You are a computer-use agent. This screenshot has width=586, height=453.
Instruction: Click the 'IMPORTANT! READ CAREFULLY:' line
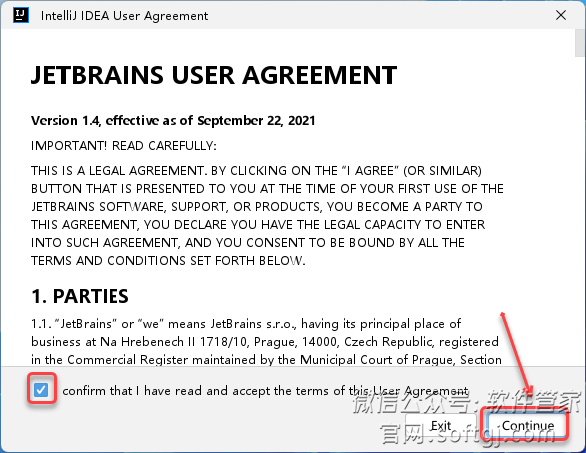[x=124, y=145]
